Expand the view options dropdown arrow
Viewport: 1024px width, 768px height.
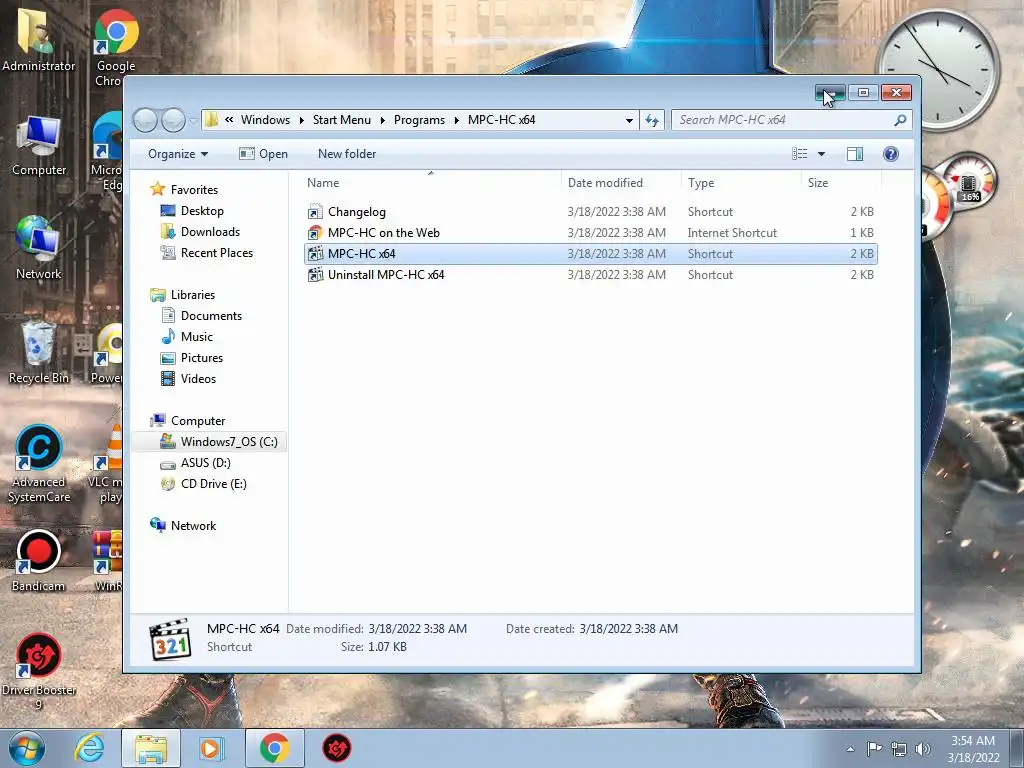[x=822, y=154]
